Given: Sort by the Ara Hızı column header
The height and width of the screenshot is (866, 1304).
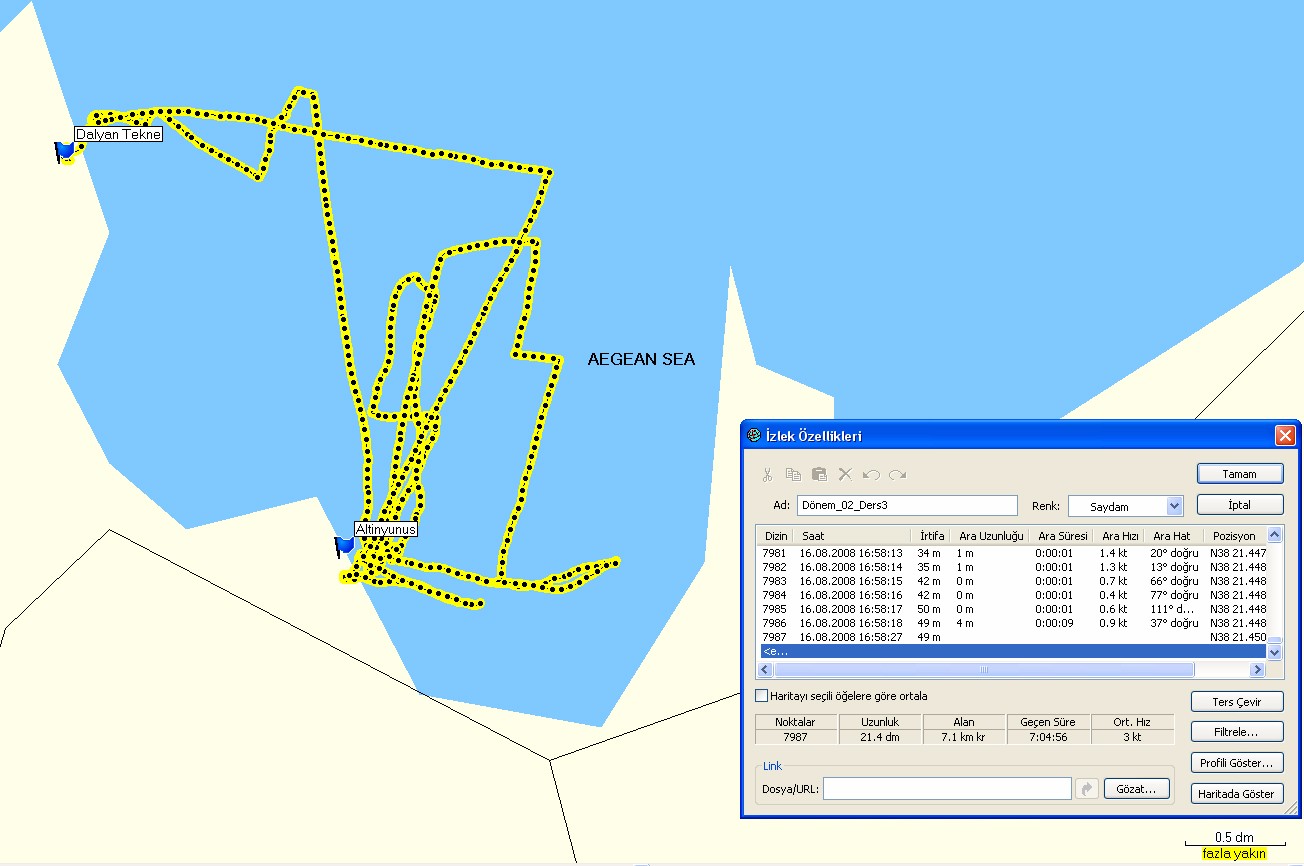Looking at the screenshot, I should (x=1119, y=535).
